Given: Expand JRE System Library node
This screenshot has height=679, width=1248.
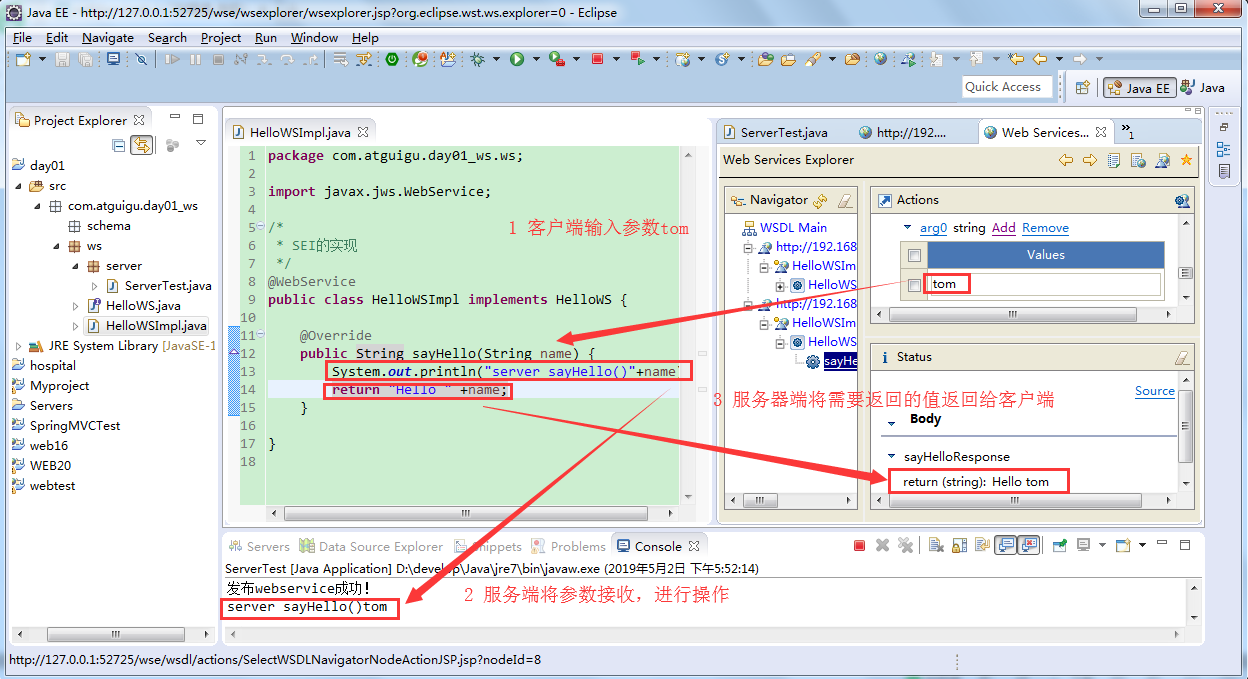Looking at the screenshot, I should [17, 346].
